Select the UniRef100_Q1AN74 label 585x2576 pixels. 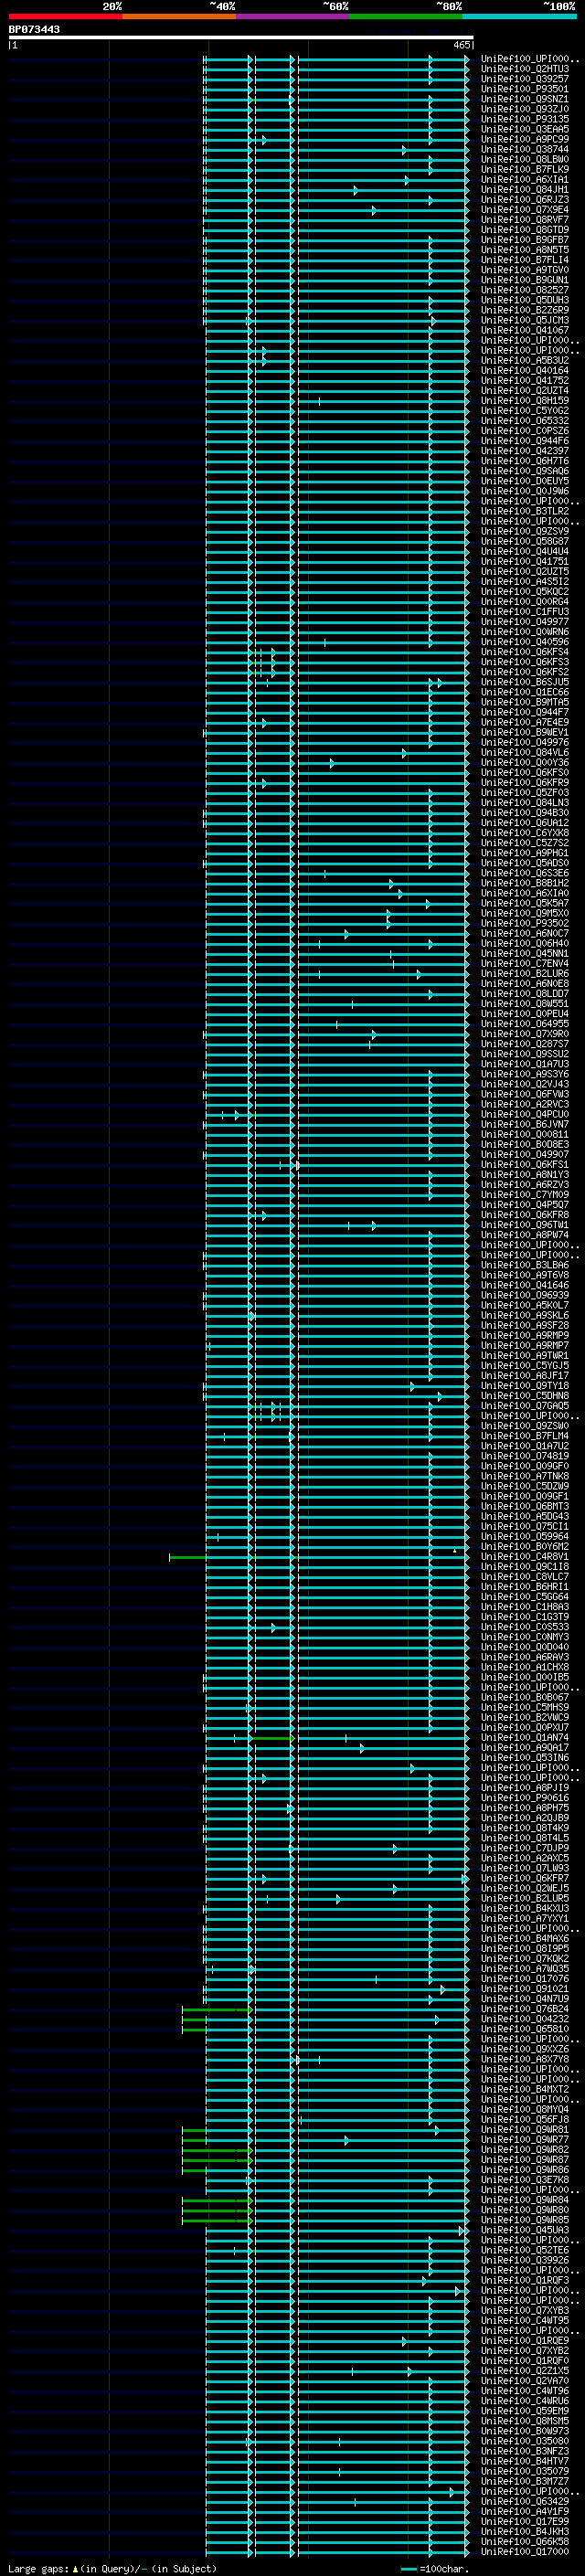click(x=525, y=1738)
